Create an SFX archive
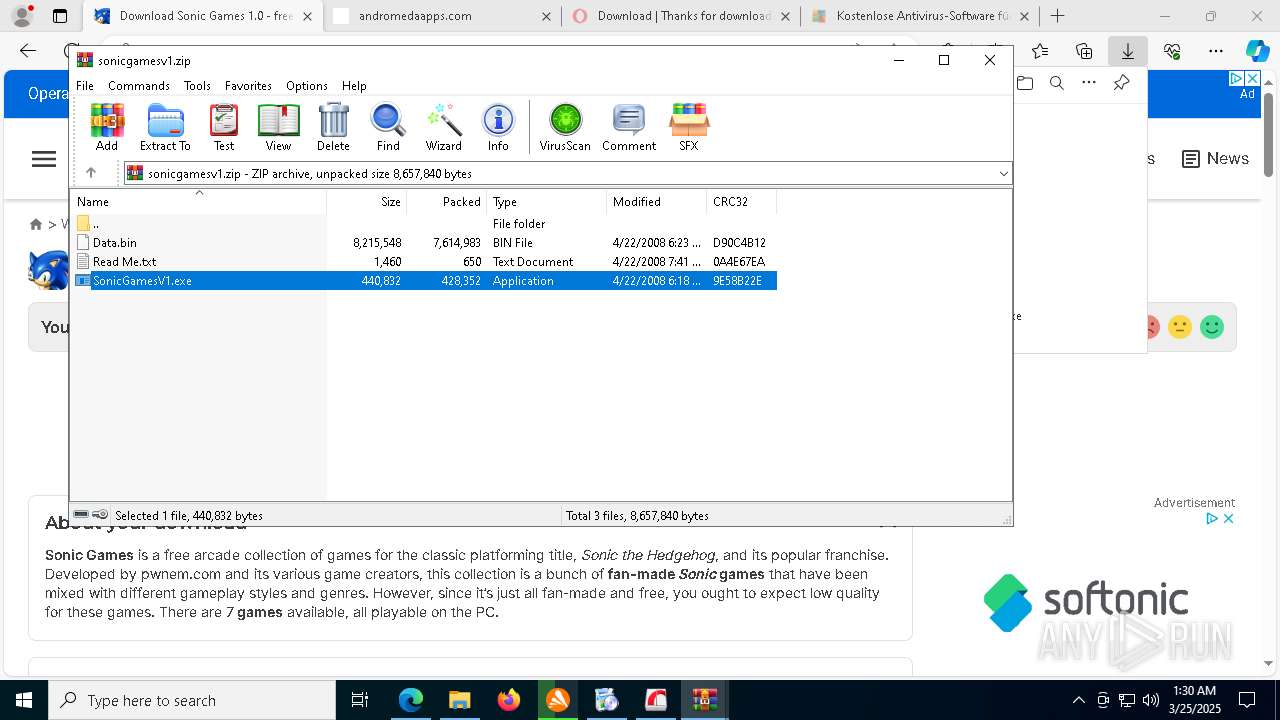The height and width of the screenshot is (720, 1280). coord(689,127)
